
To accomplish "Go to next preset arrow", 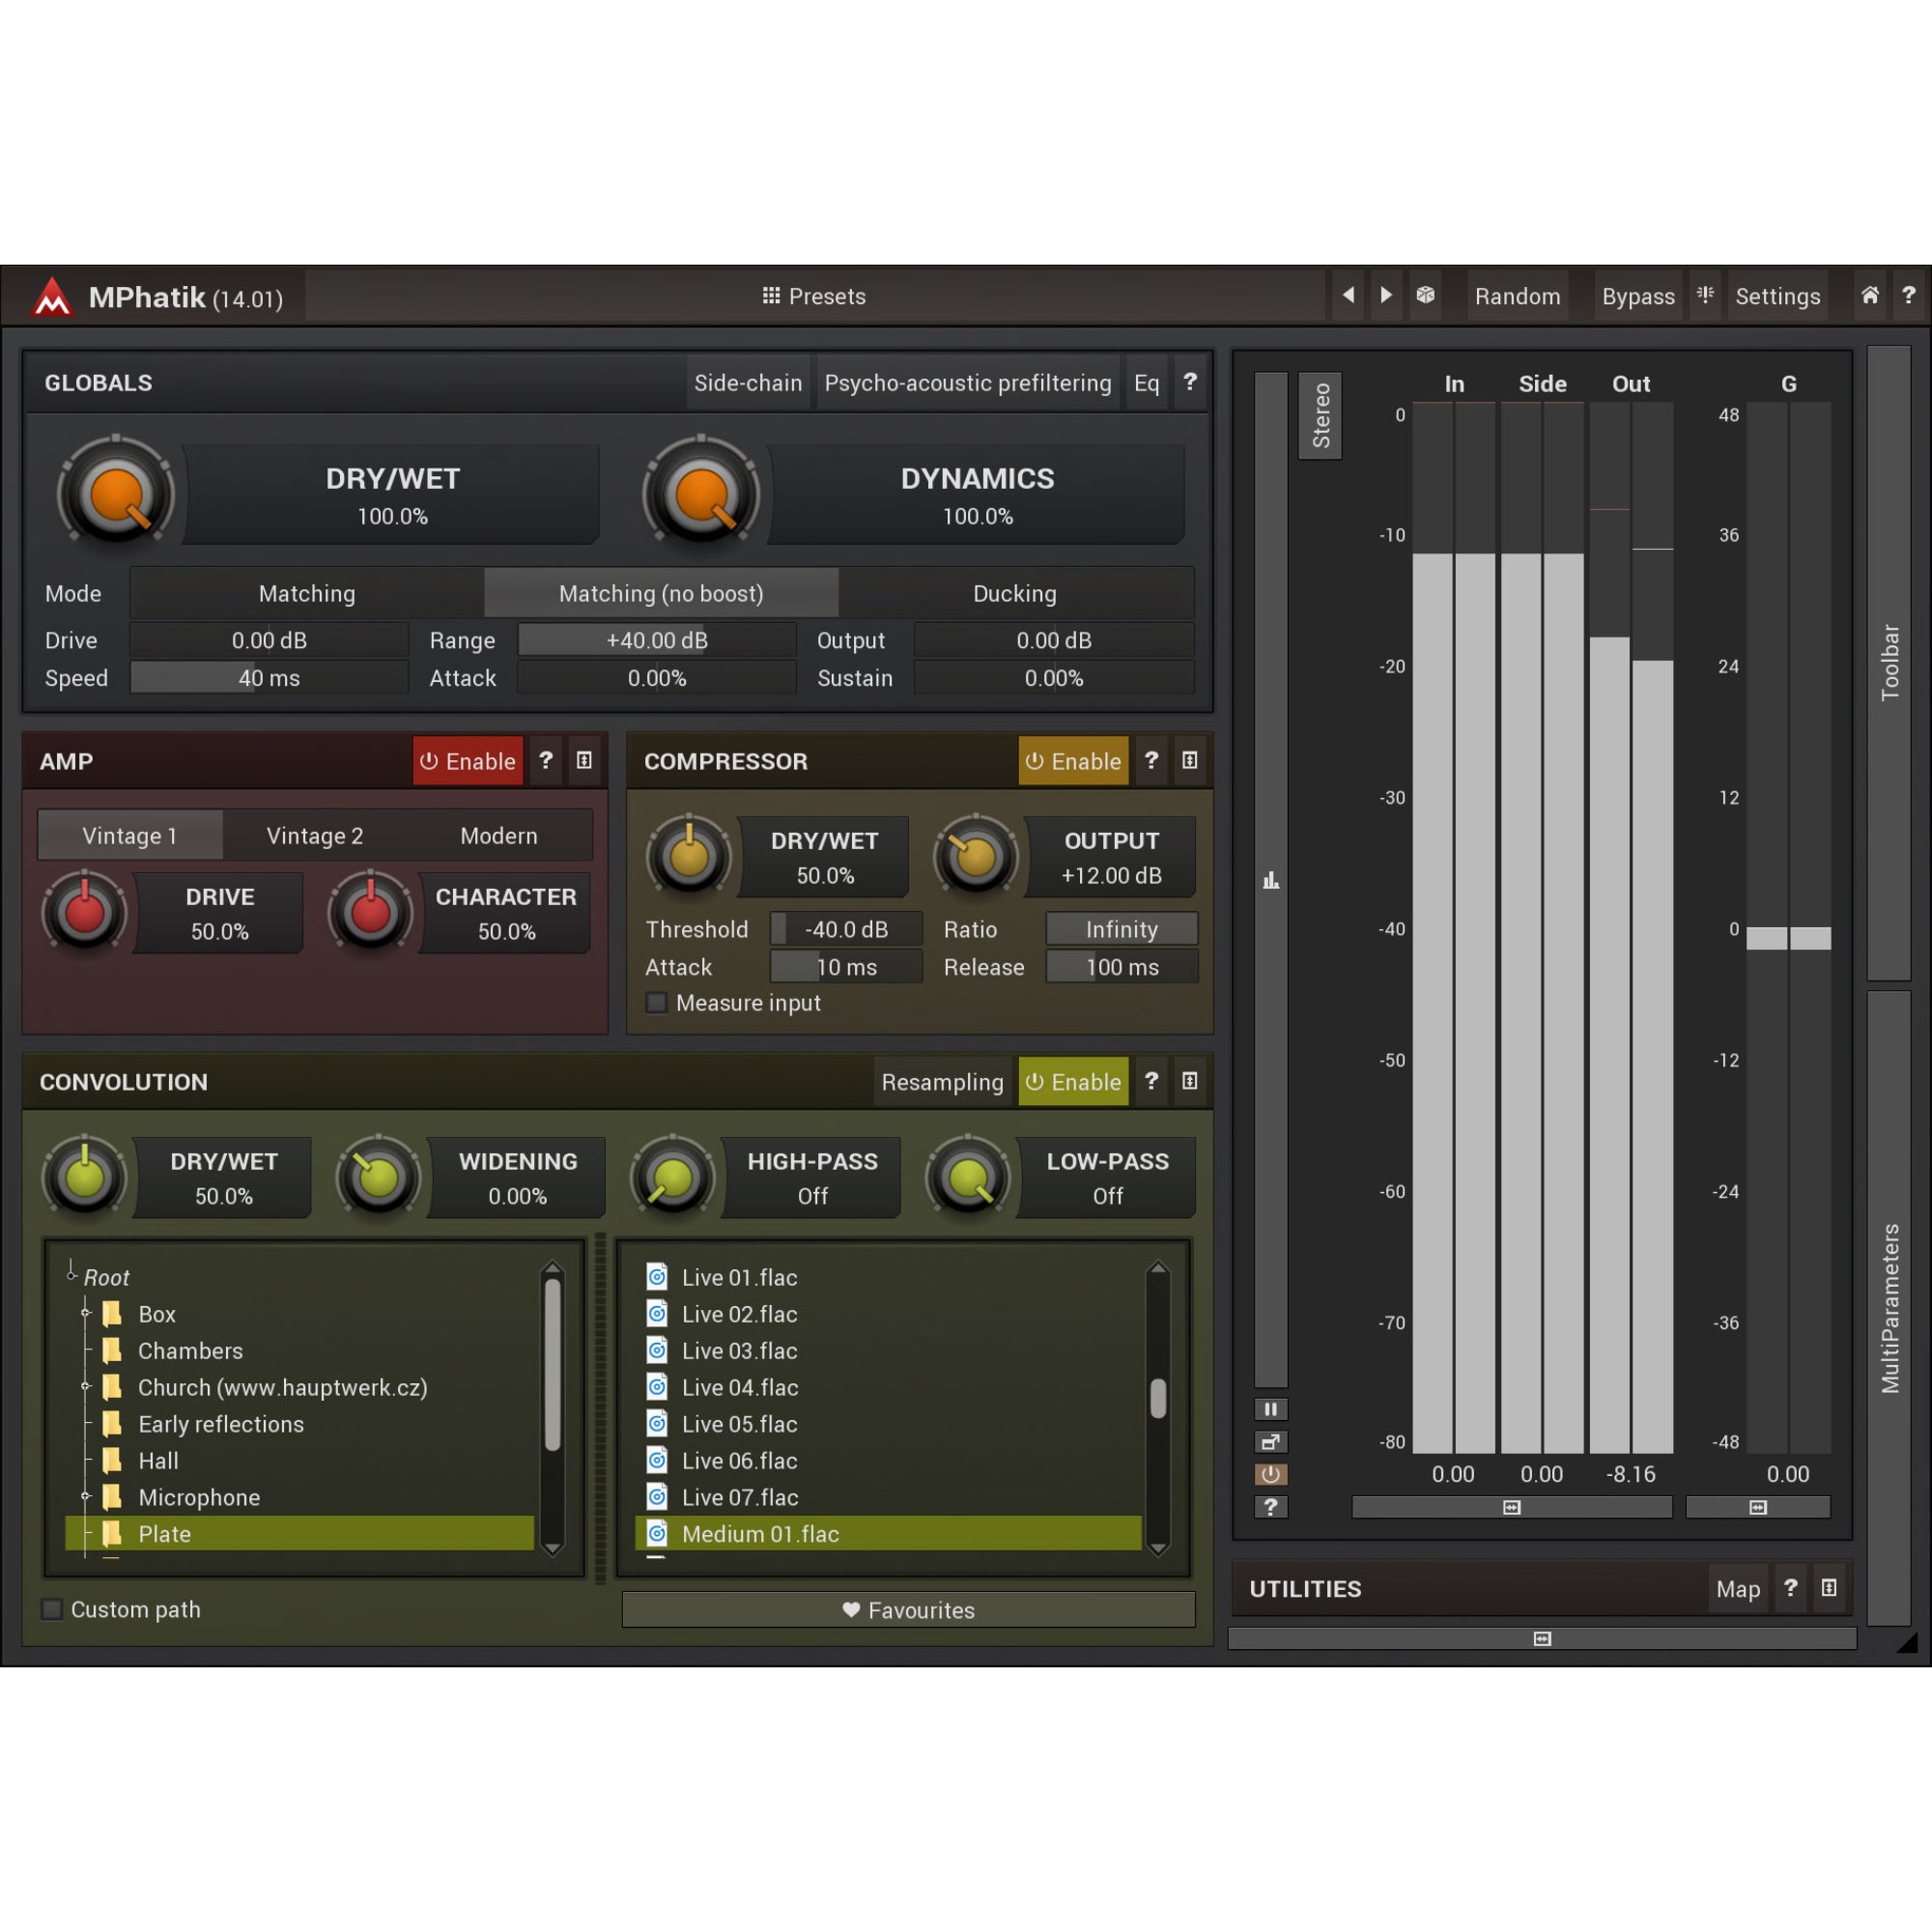I will pos(1386,295).
